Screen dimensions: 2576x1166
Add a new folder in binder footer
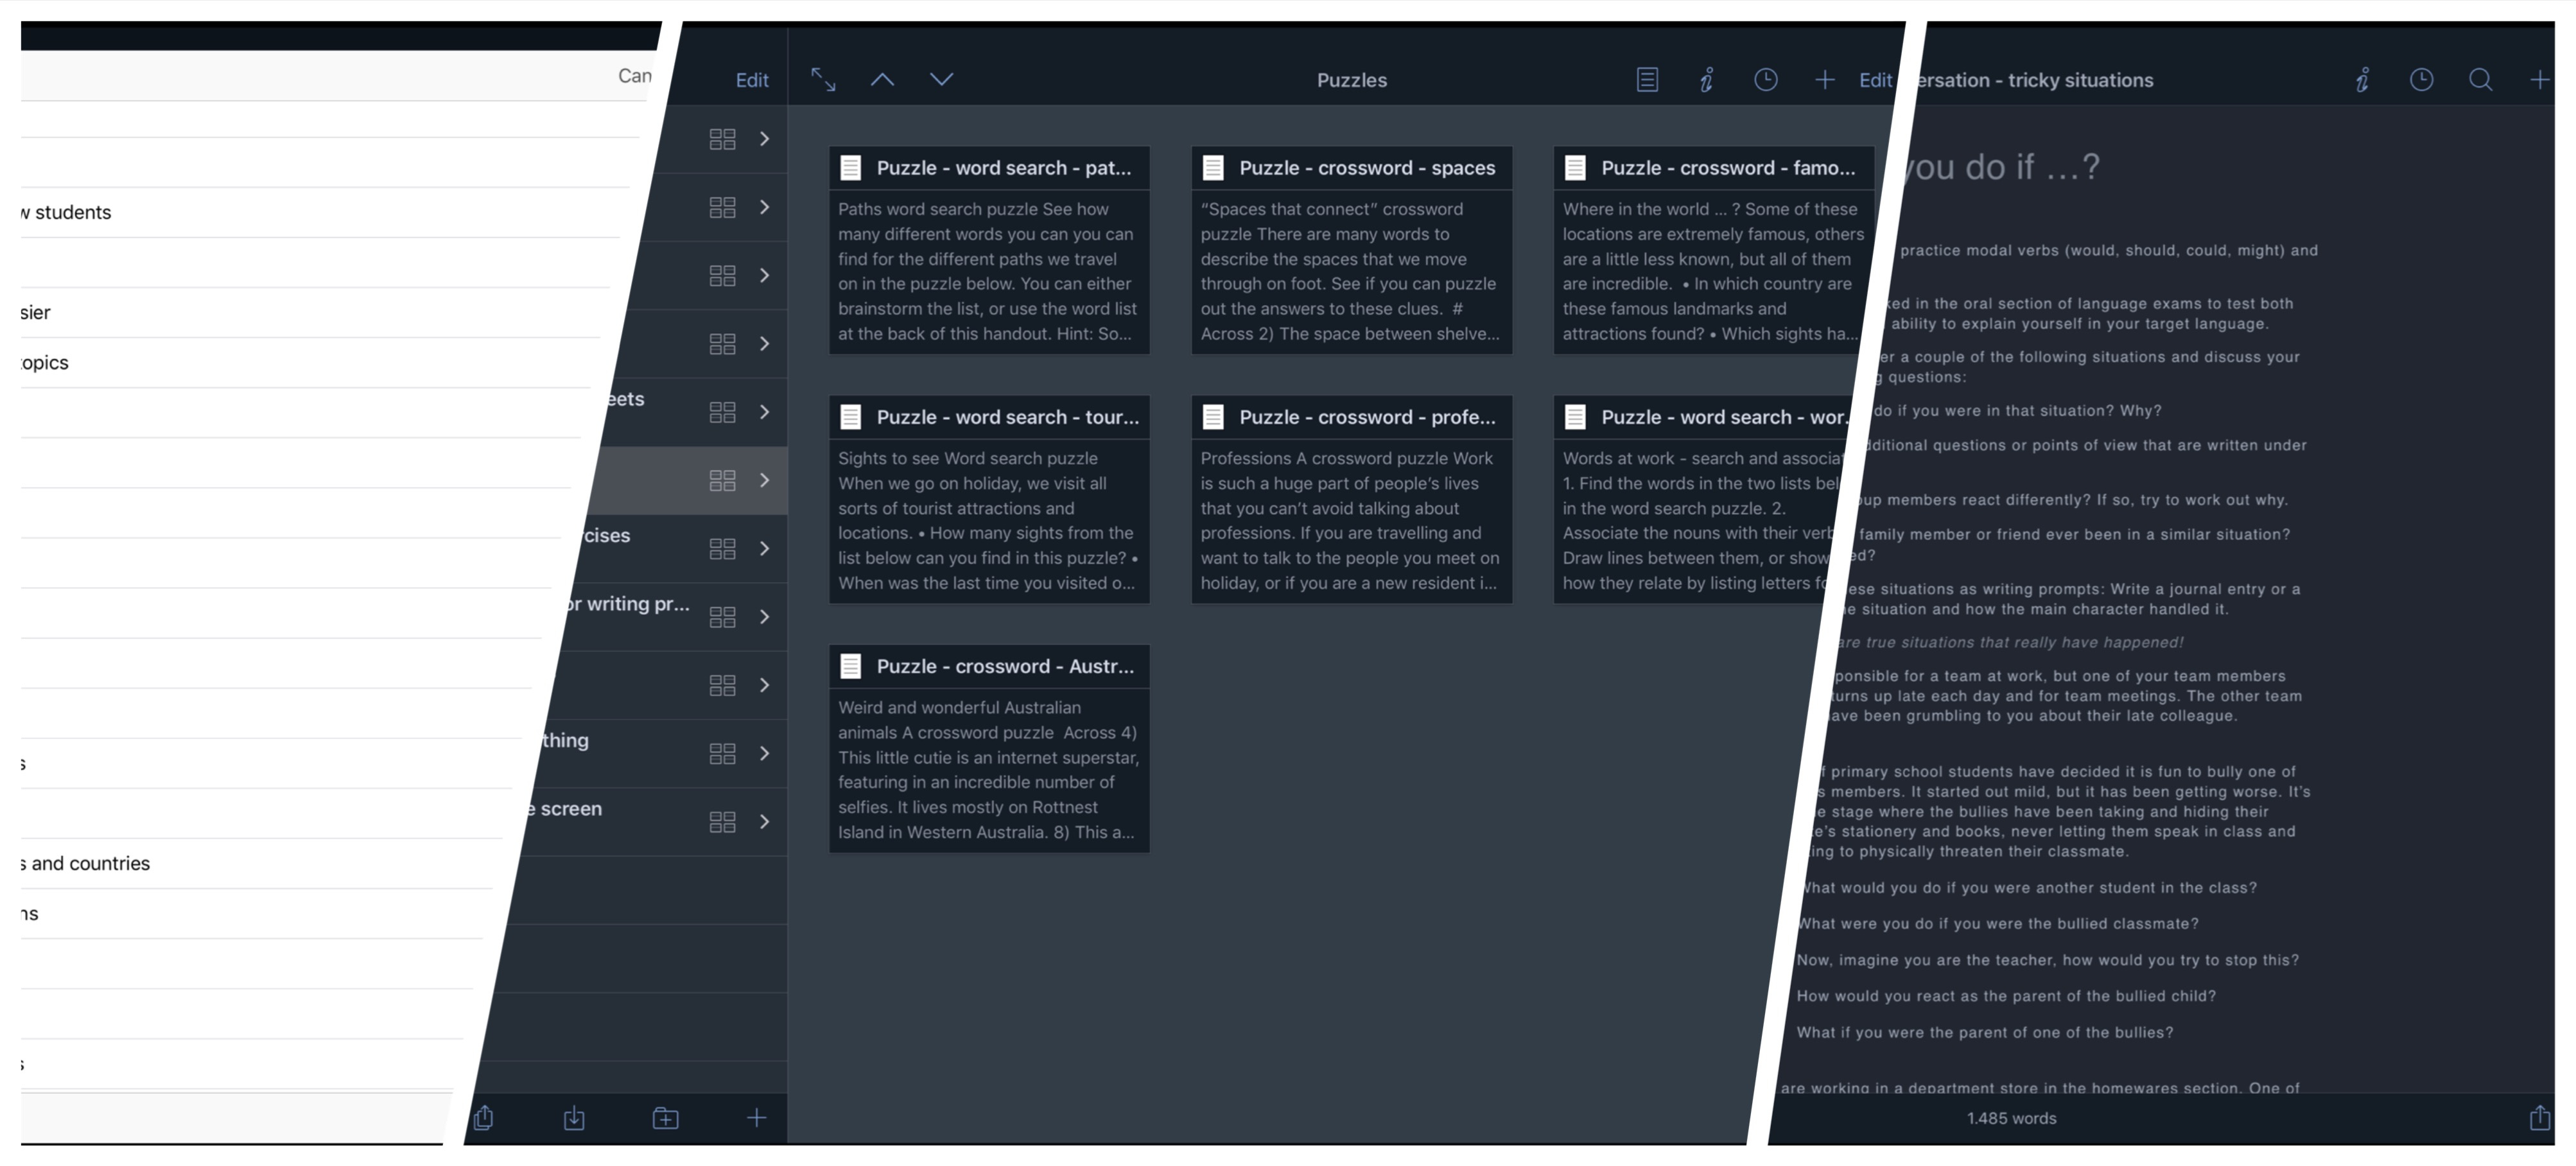pyautogui.click(x=665, y=1118)
